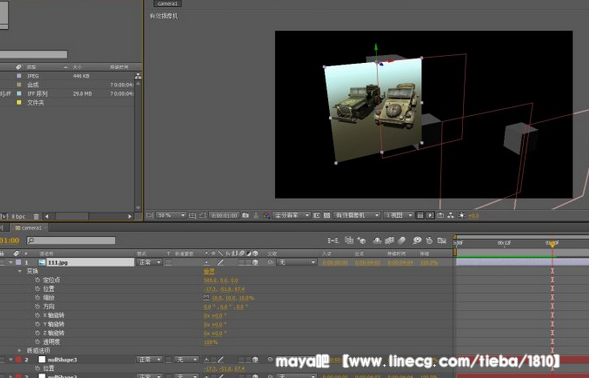The image size is (589, 378).
Task: Toggle mask and shape path visibility icon
Action: pyautogui.click(x=202, y=215)
